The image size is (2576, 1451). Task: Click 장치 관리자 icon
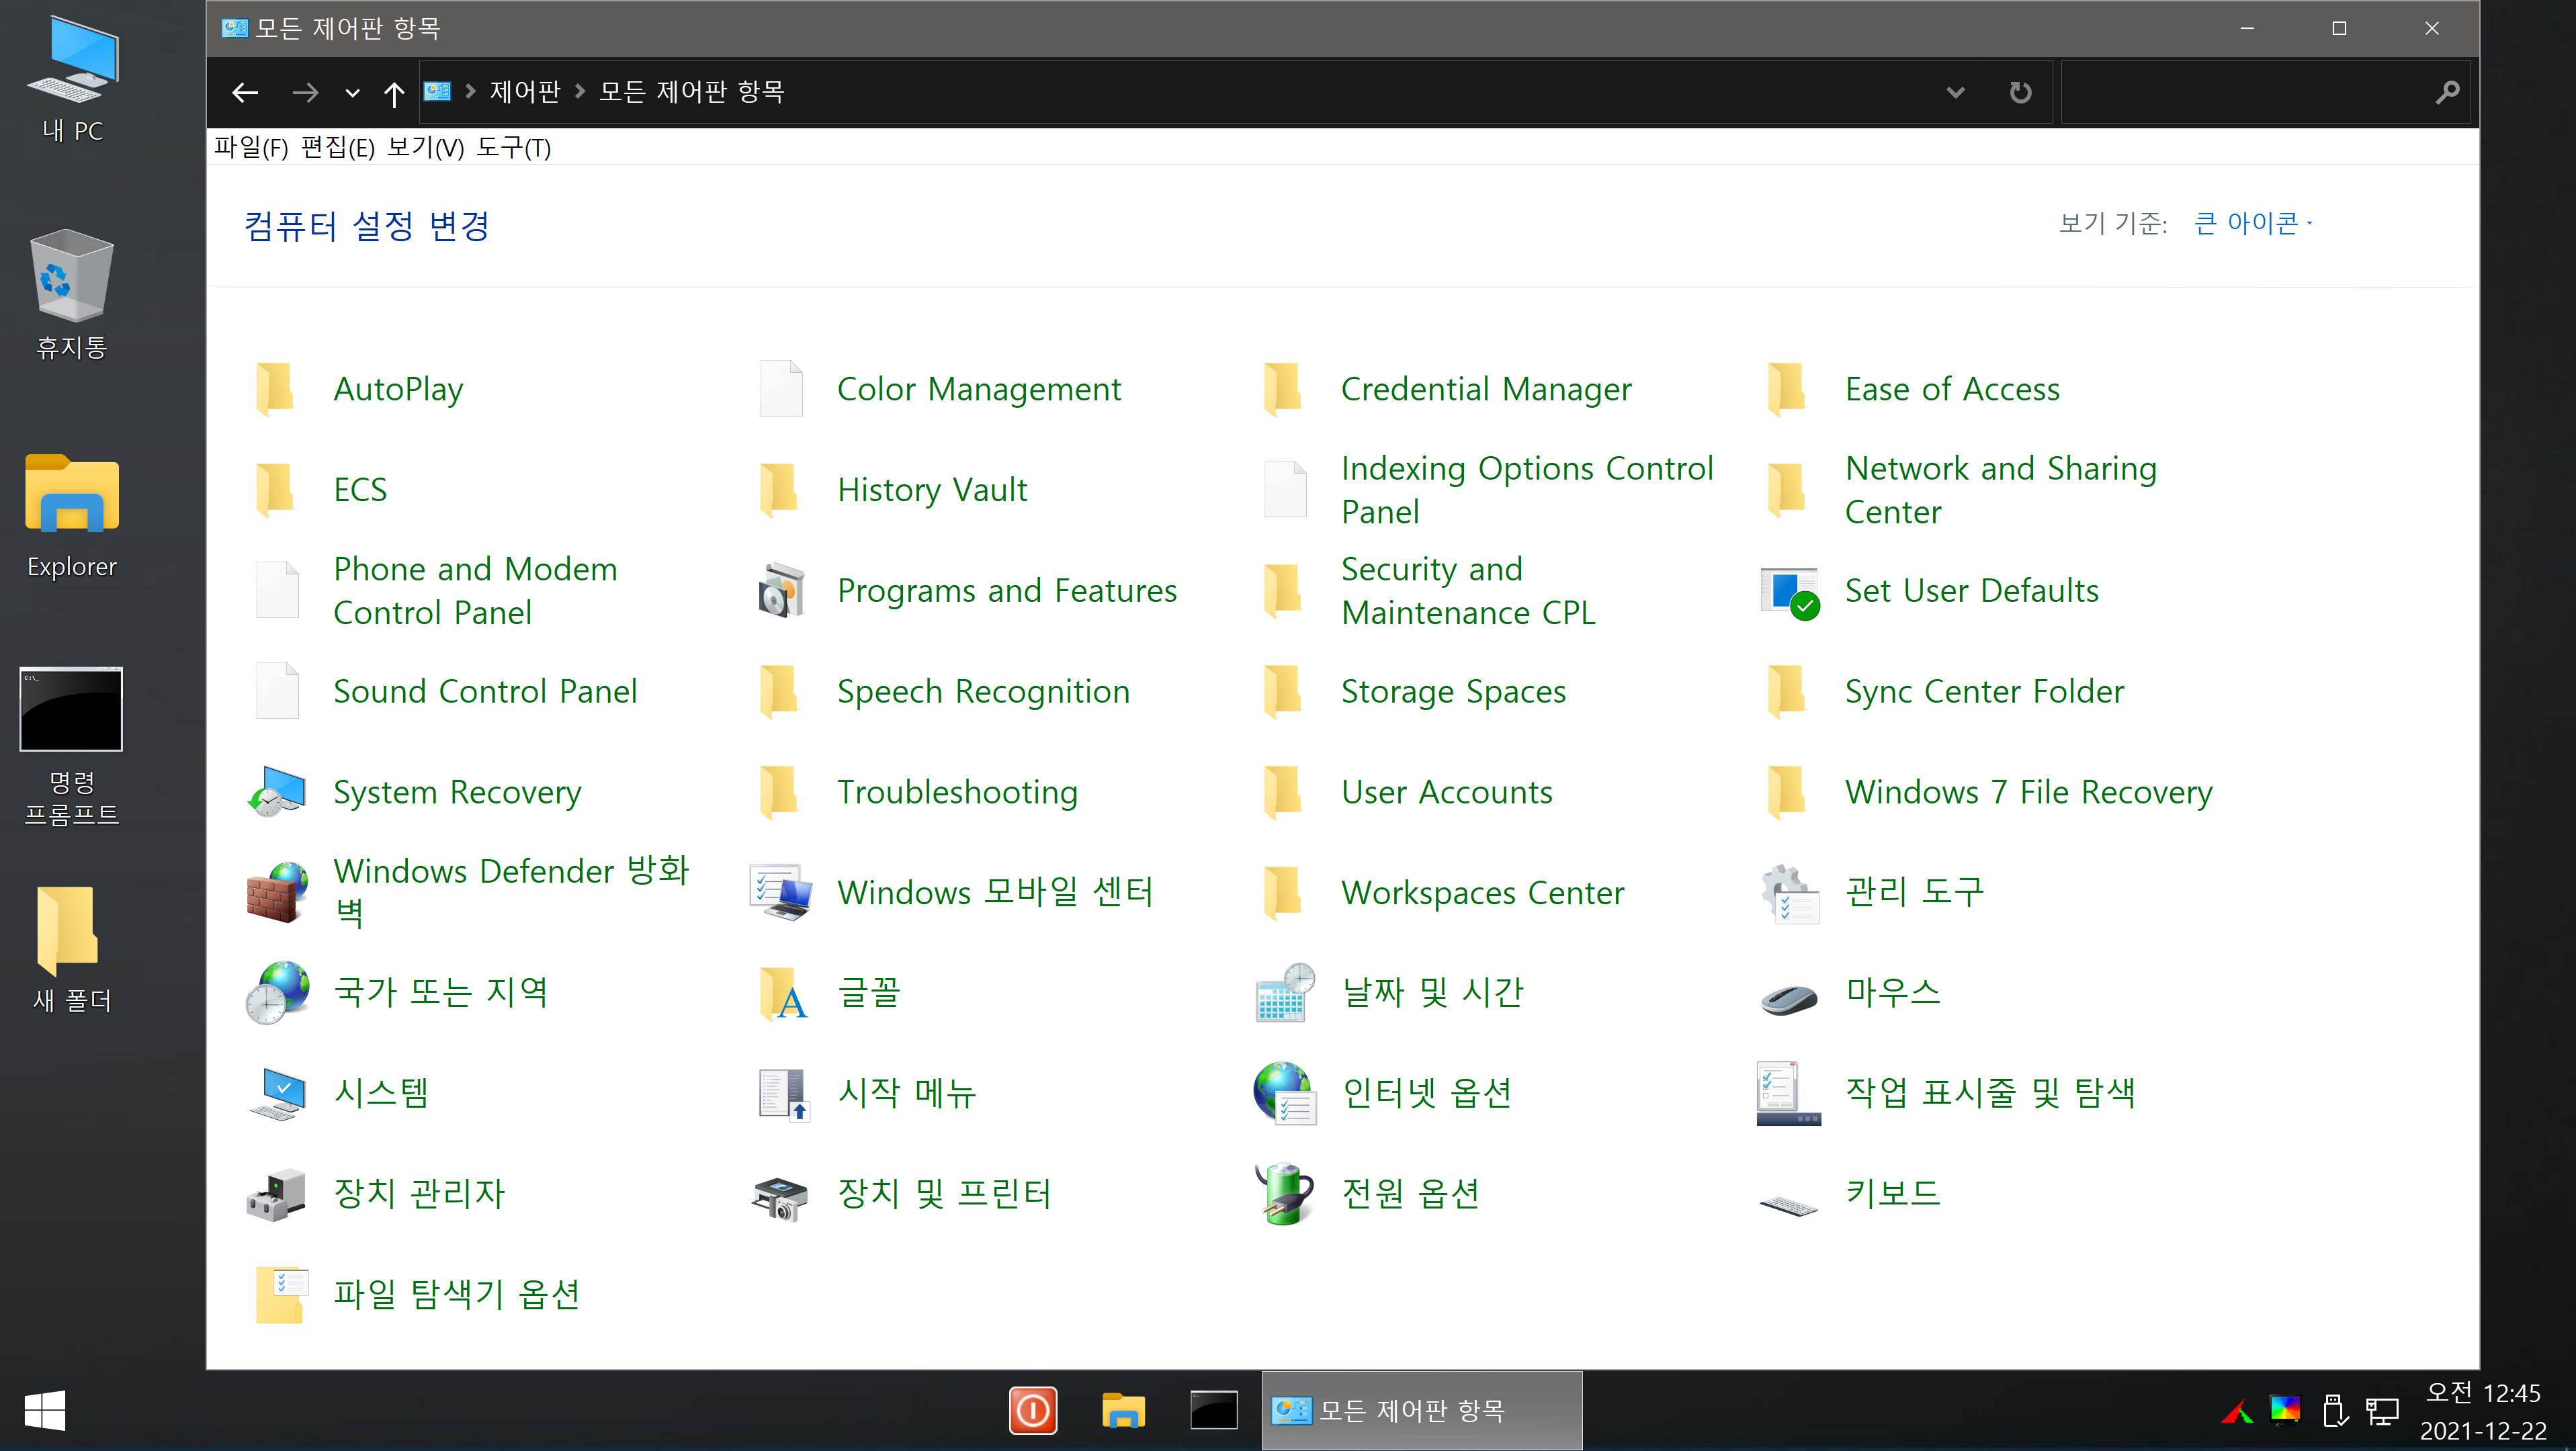click(x=276, y=1195)
